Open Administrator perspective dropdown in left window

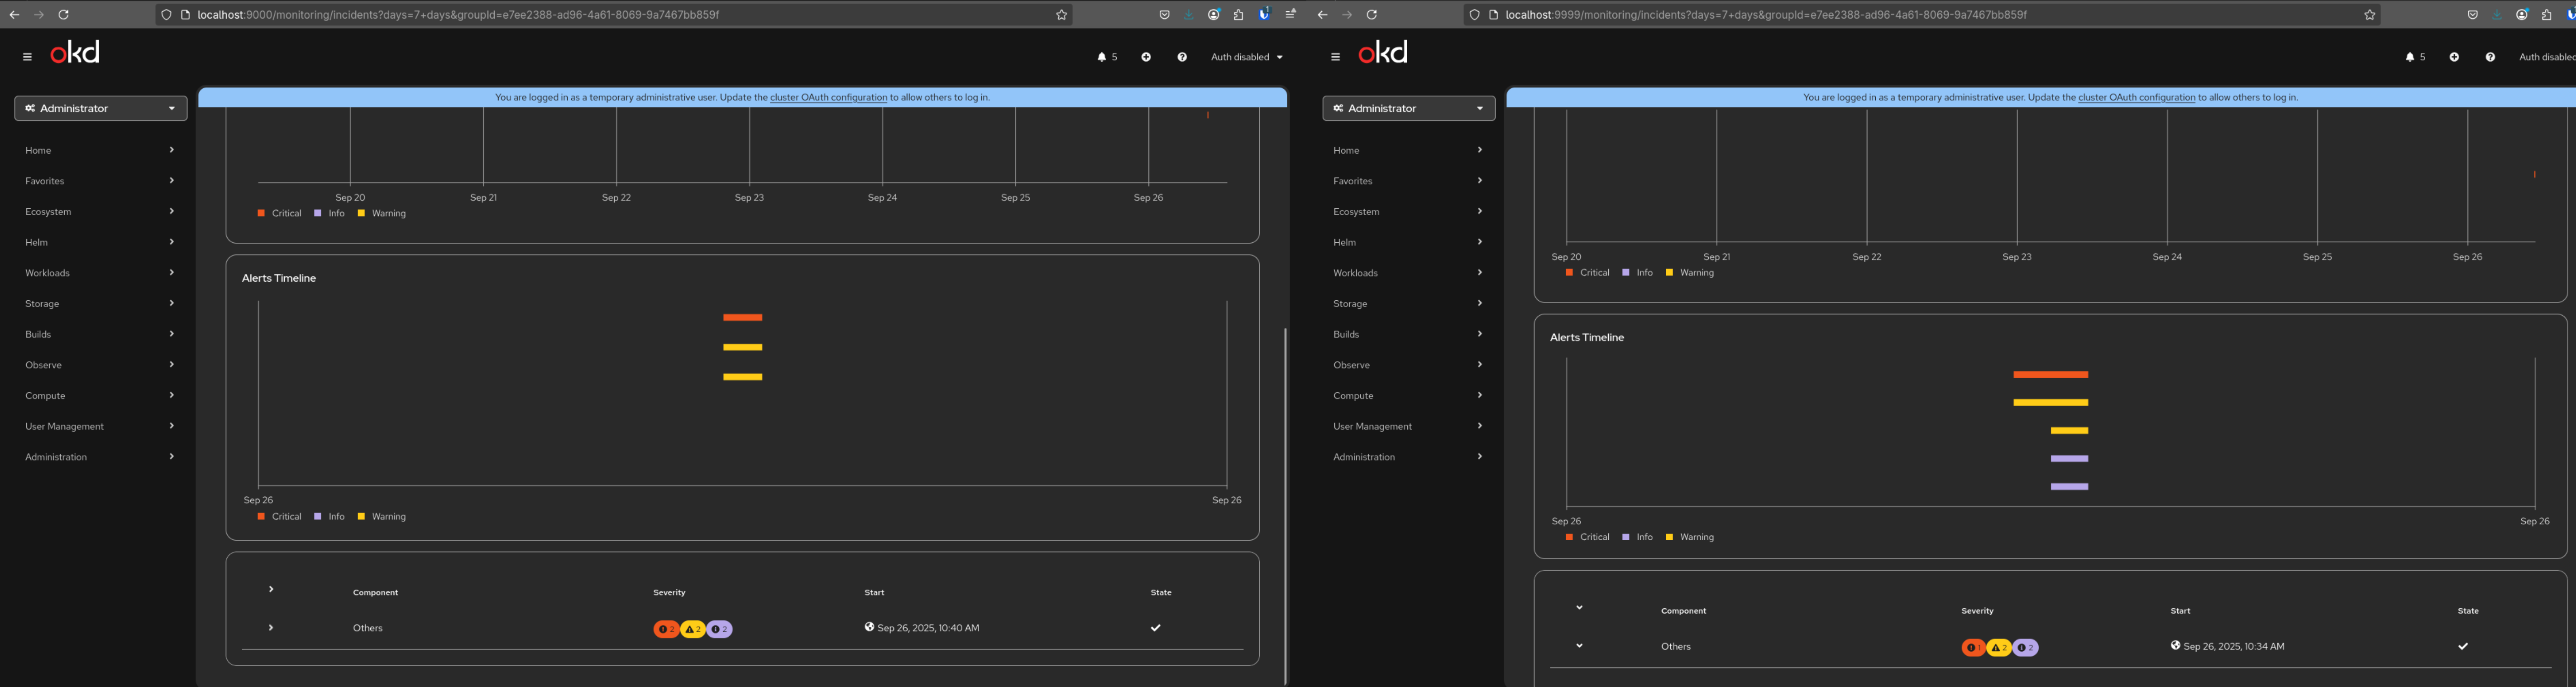click(x=100, y=108)
